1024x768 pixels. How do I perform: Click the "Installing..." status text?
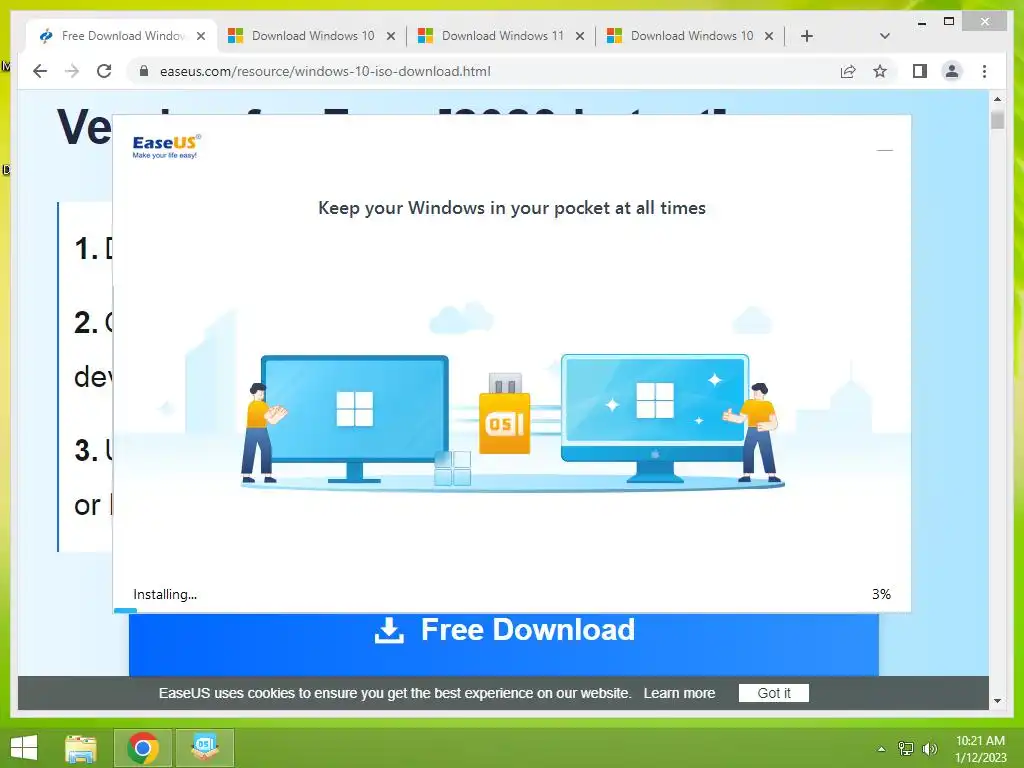click(165, 594)
